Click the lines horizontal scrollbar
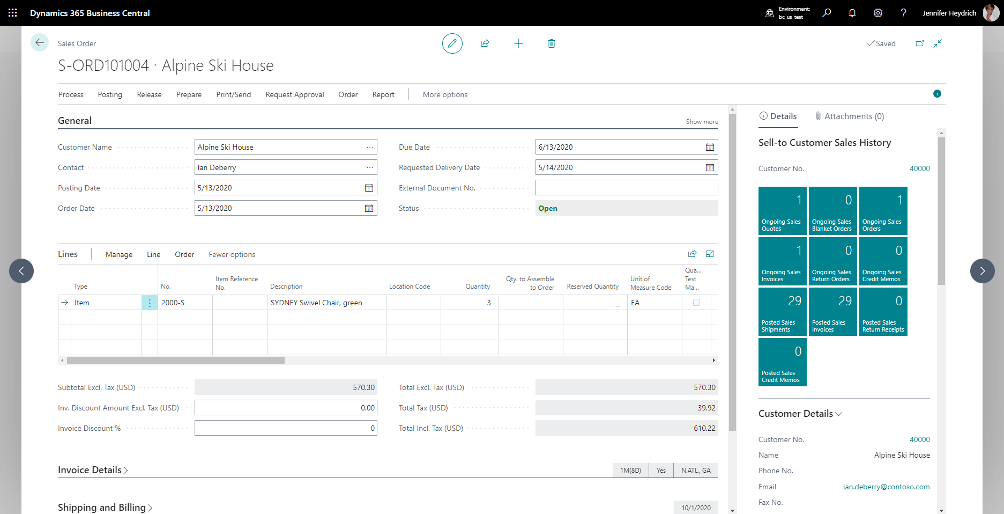The height and width of the screenshot is (514, 1004). pos(175,360)
